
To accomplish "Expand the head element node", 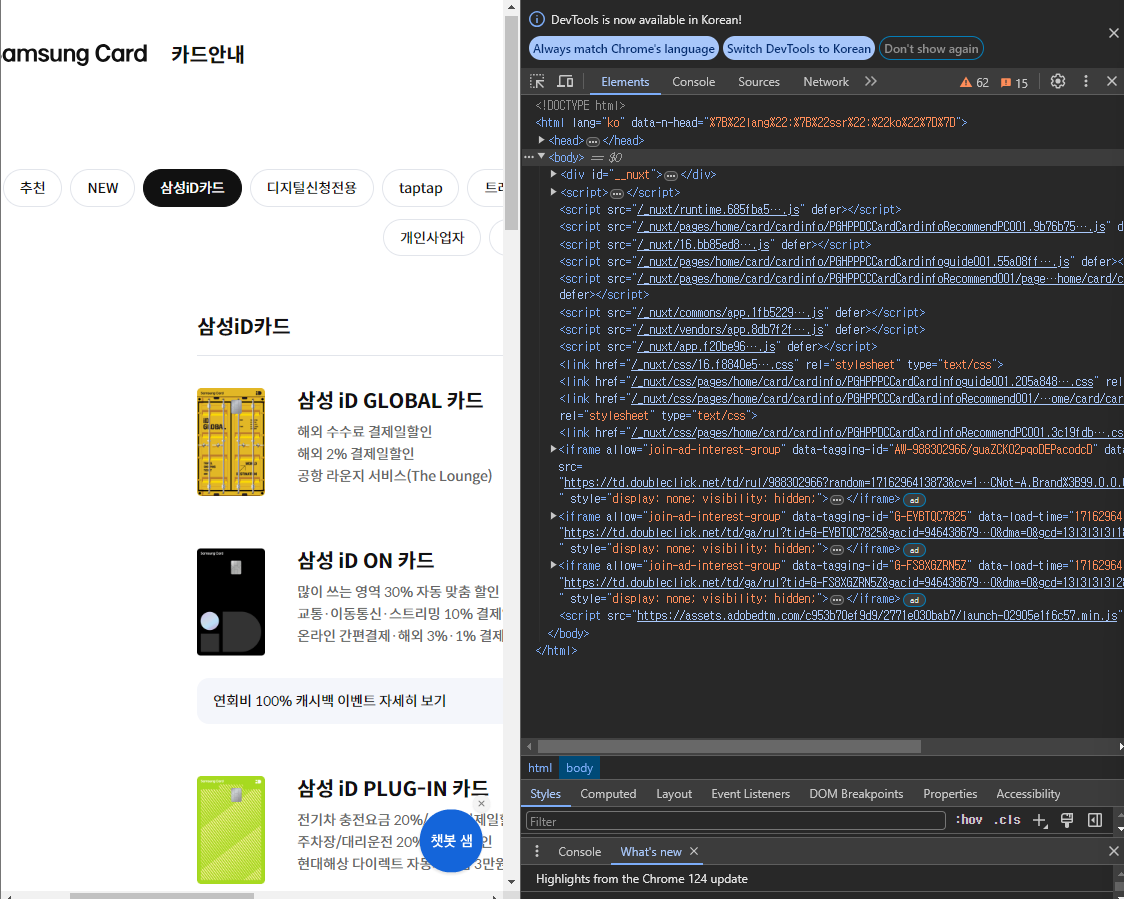I will pyautogui.click(x=542, y=140).
